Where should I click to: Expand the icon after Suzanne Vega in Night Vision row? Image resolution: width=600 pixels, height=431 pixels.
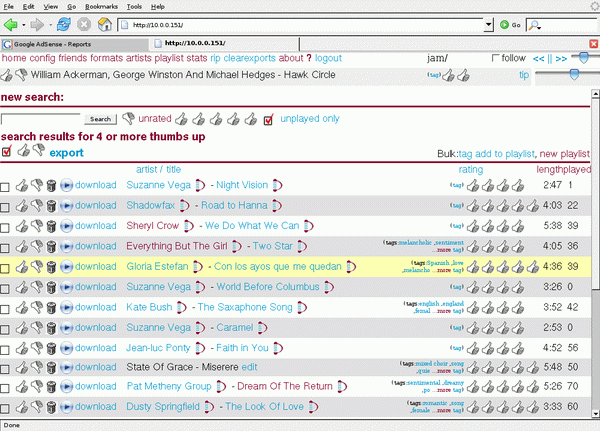coord(200,185)
